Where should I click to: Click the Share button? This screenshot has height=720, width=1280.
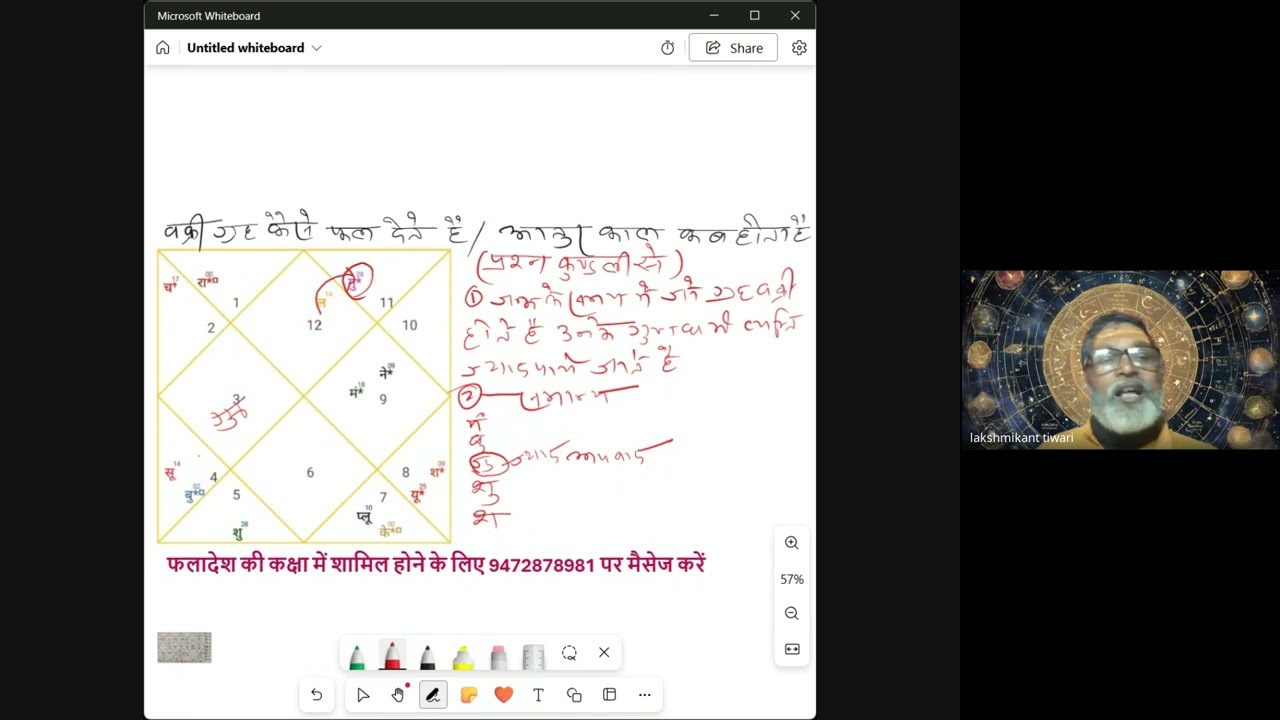pos(733,48)
